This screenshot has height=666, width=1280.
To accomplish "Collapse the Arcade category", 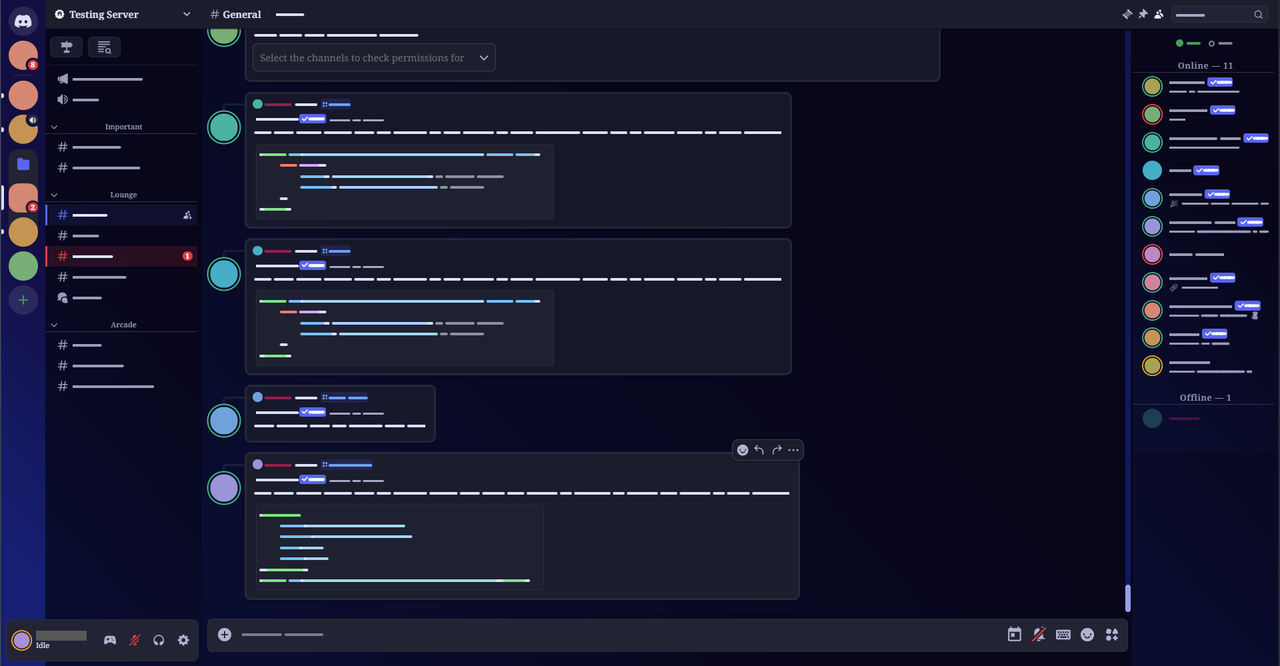I will point(122,325).
